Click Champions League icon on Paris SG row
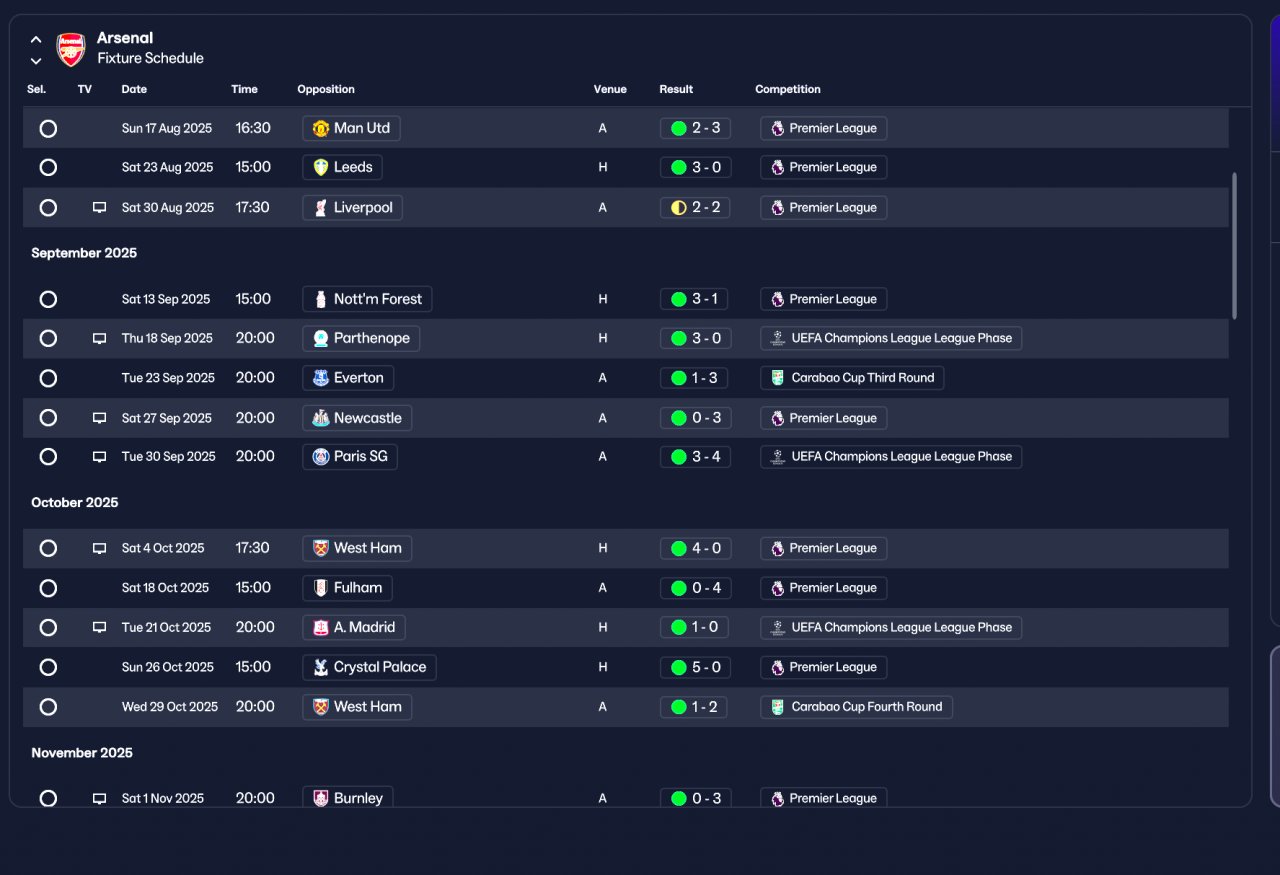The image size is (1280, 875). [x=778, y=456]
